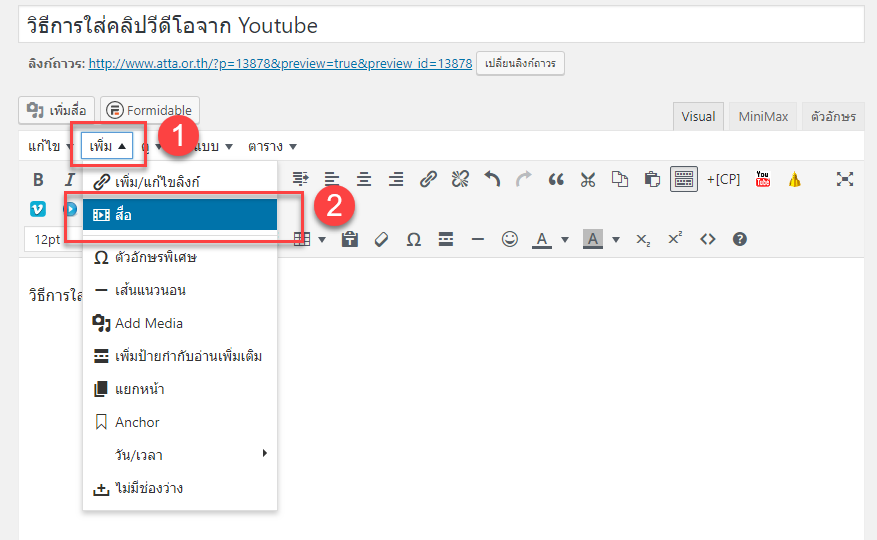This screenshot has width=877, height=540.
Task: Click the เพิ่มสื่อ button
Action: pyautogui.click(x=56, y=110)
